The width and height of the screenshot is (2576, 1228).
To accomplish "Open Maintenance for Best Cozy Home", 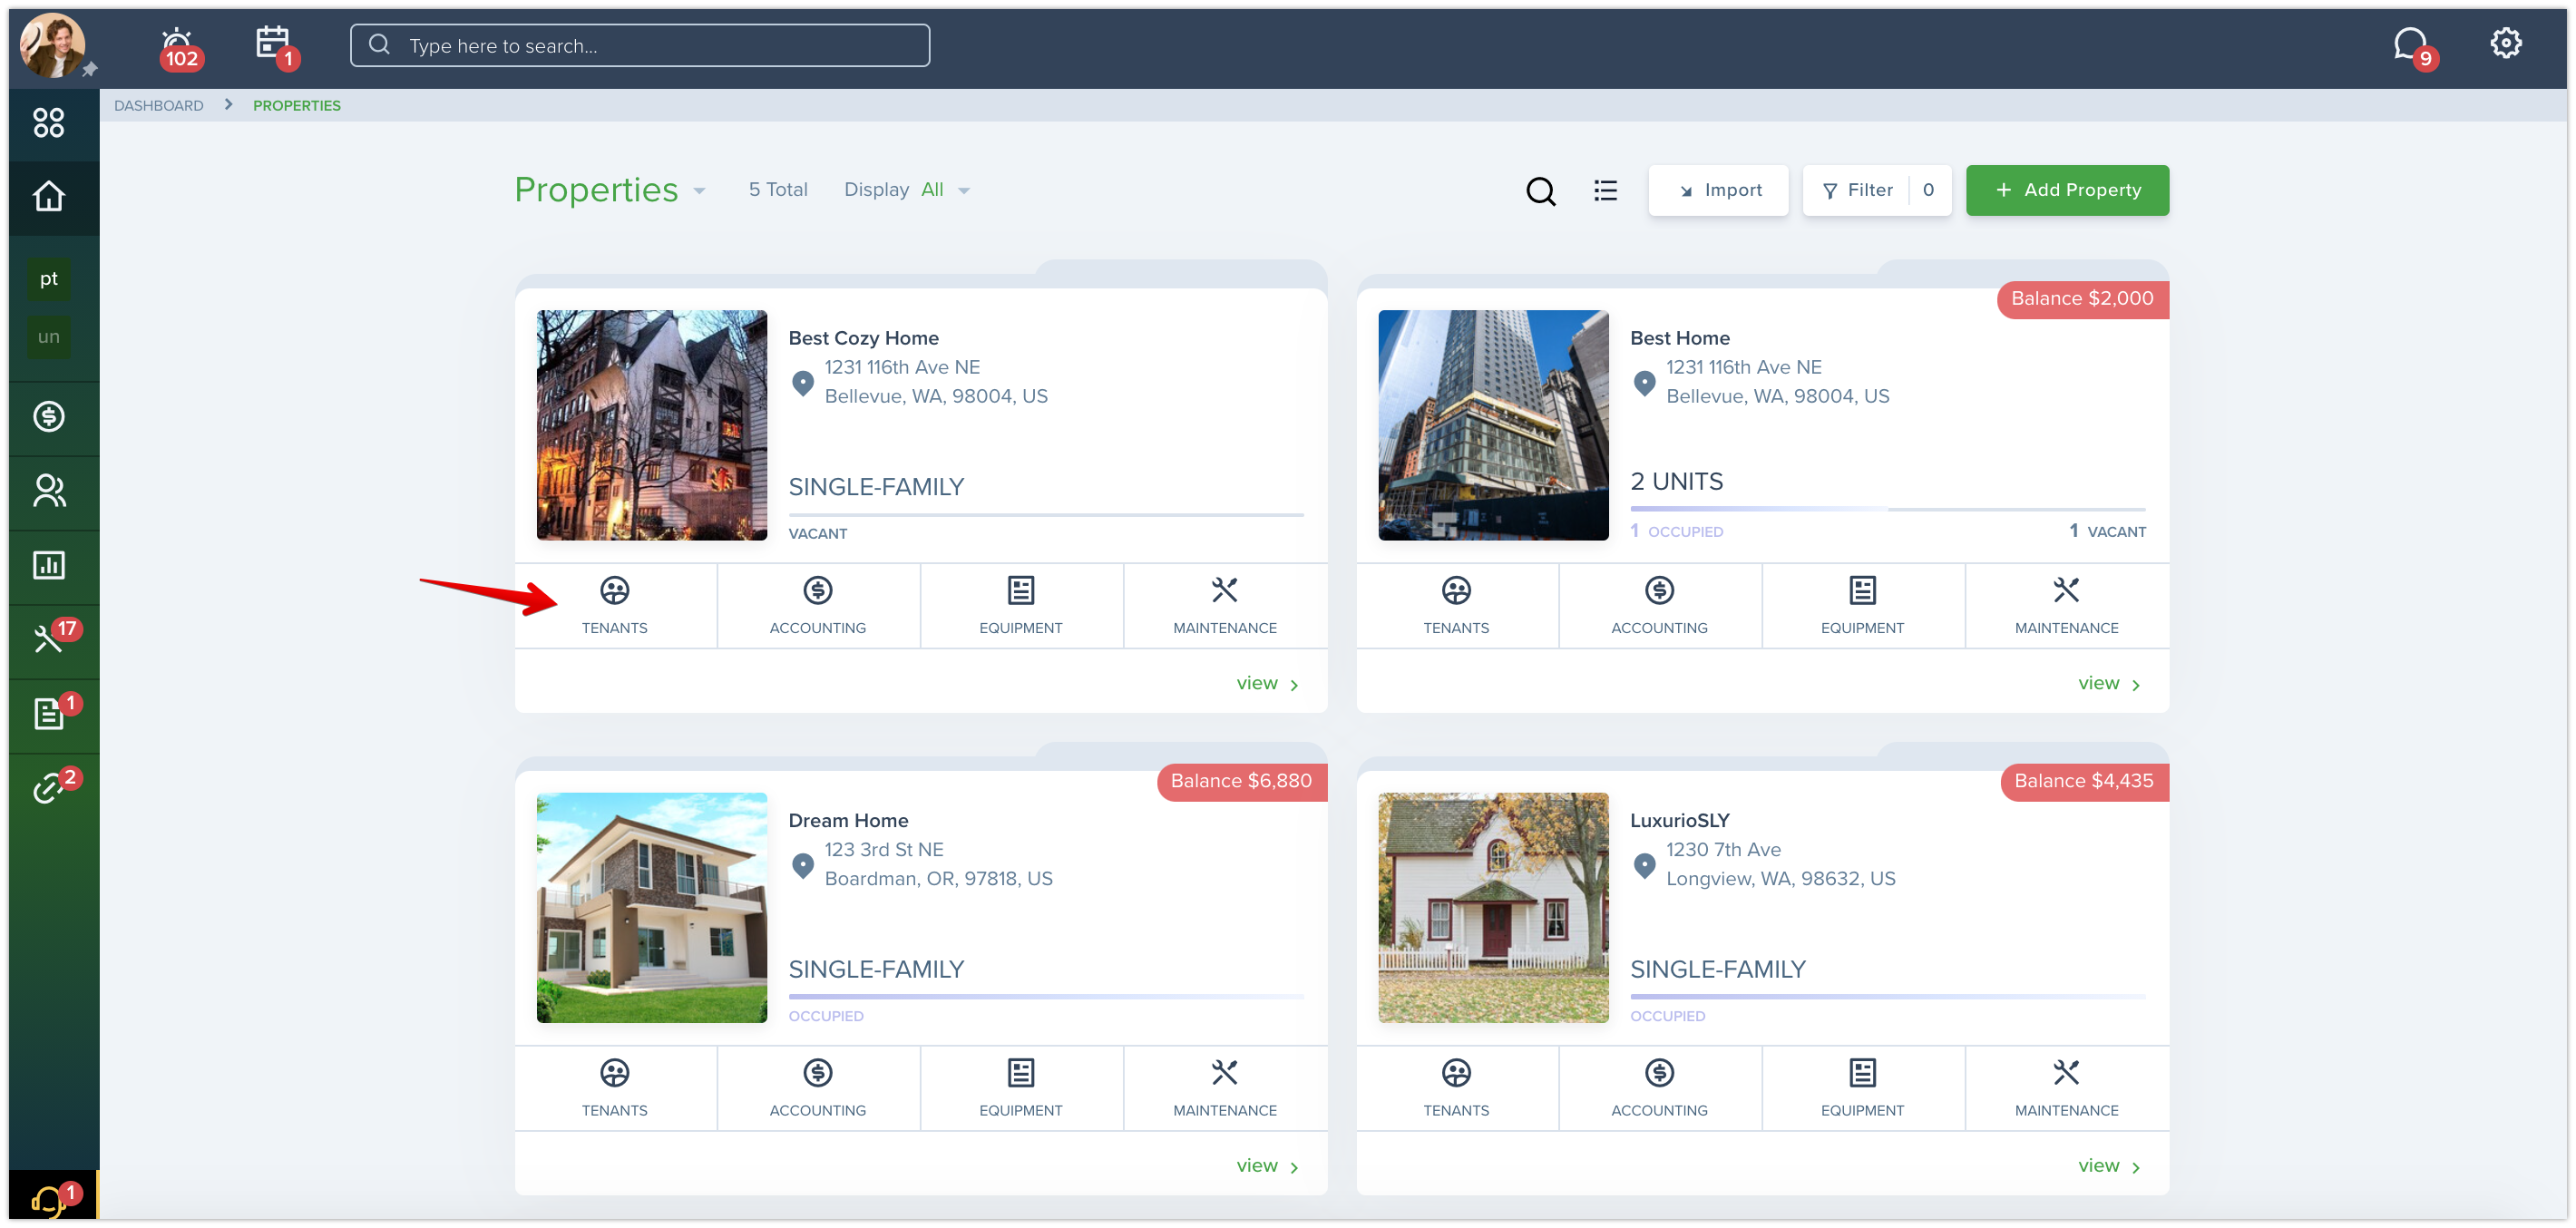I will click(x=1224, y=606).
